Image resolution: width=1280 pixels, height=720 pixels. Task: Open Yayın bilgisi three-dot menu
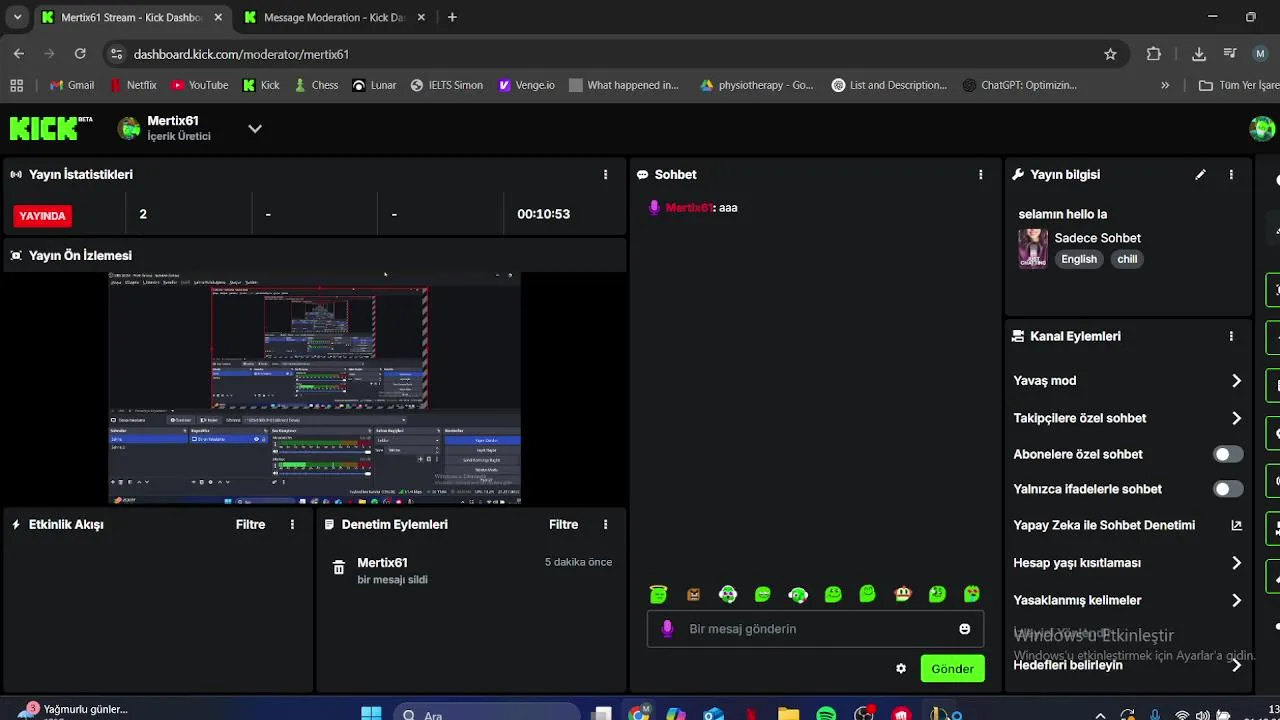coord(1231,174)
